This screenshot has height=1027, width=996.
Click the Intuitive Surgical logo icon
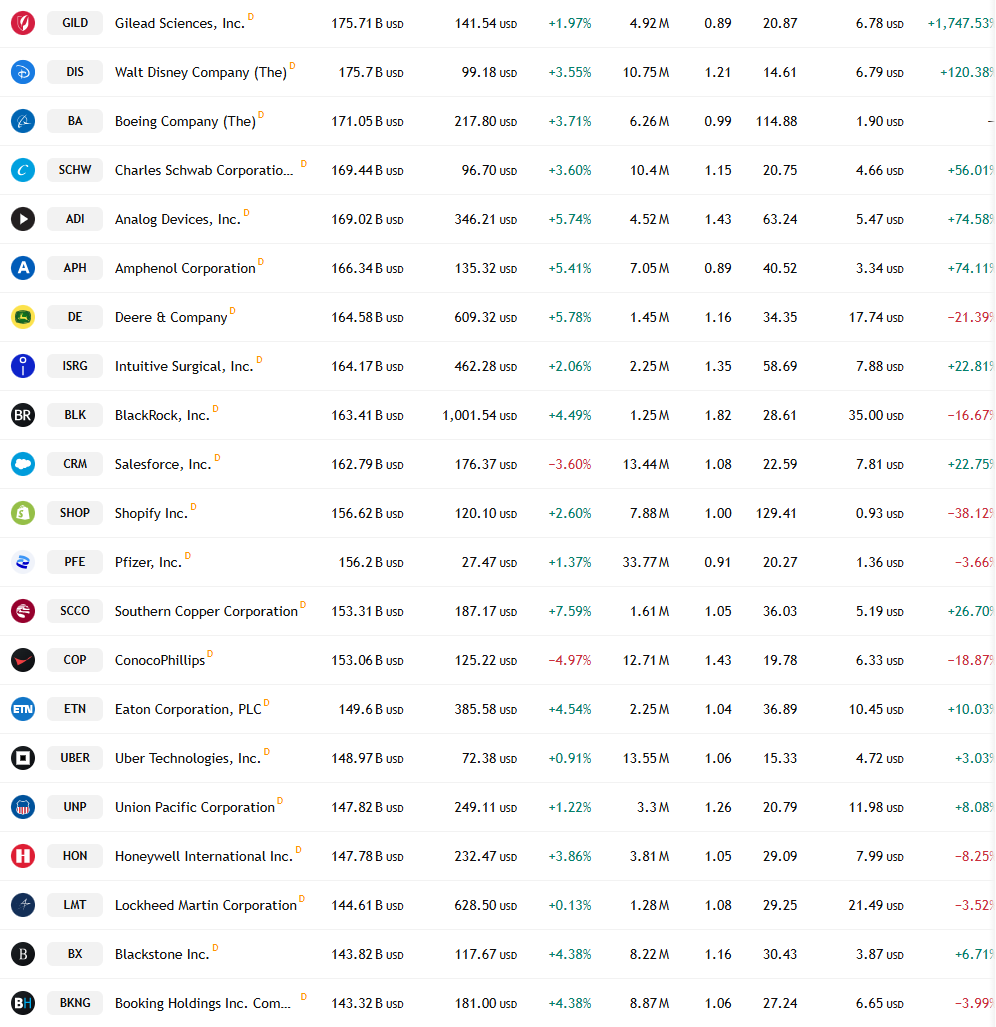click(23, 366)
